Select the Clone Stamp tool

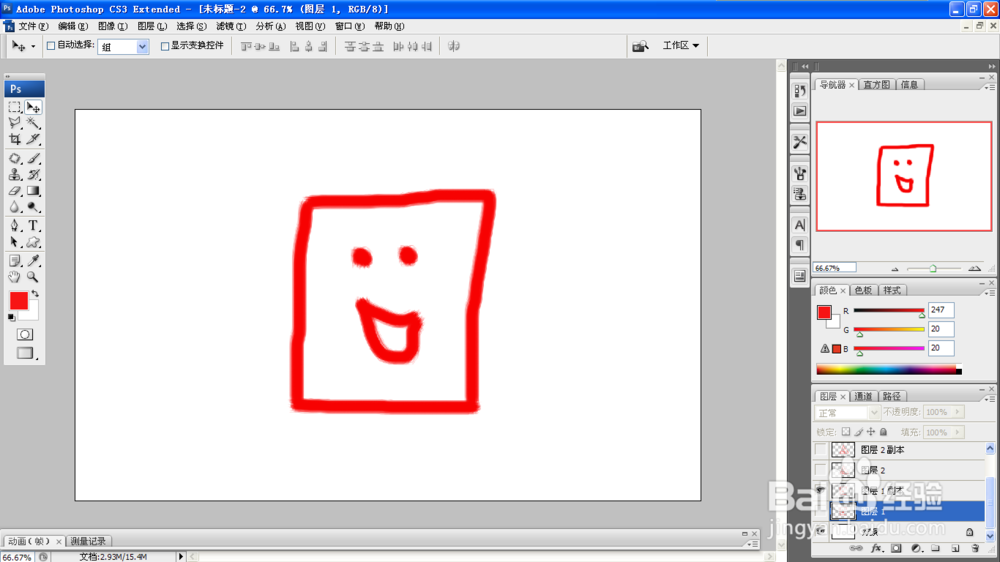pos(15,174)
